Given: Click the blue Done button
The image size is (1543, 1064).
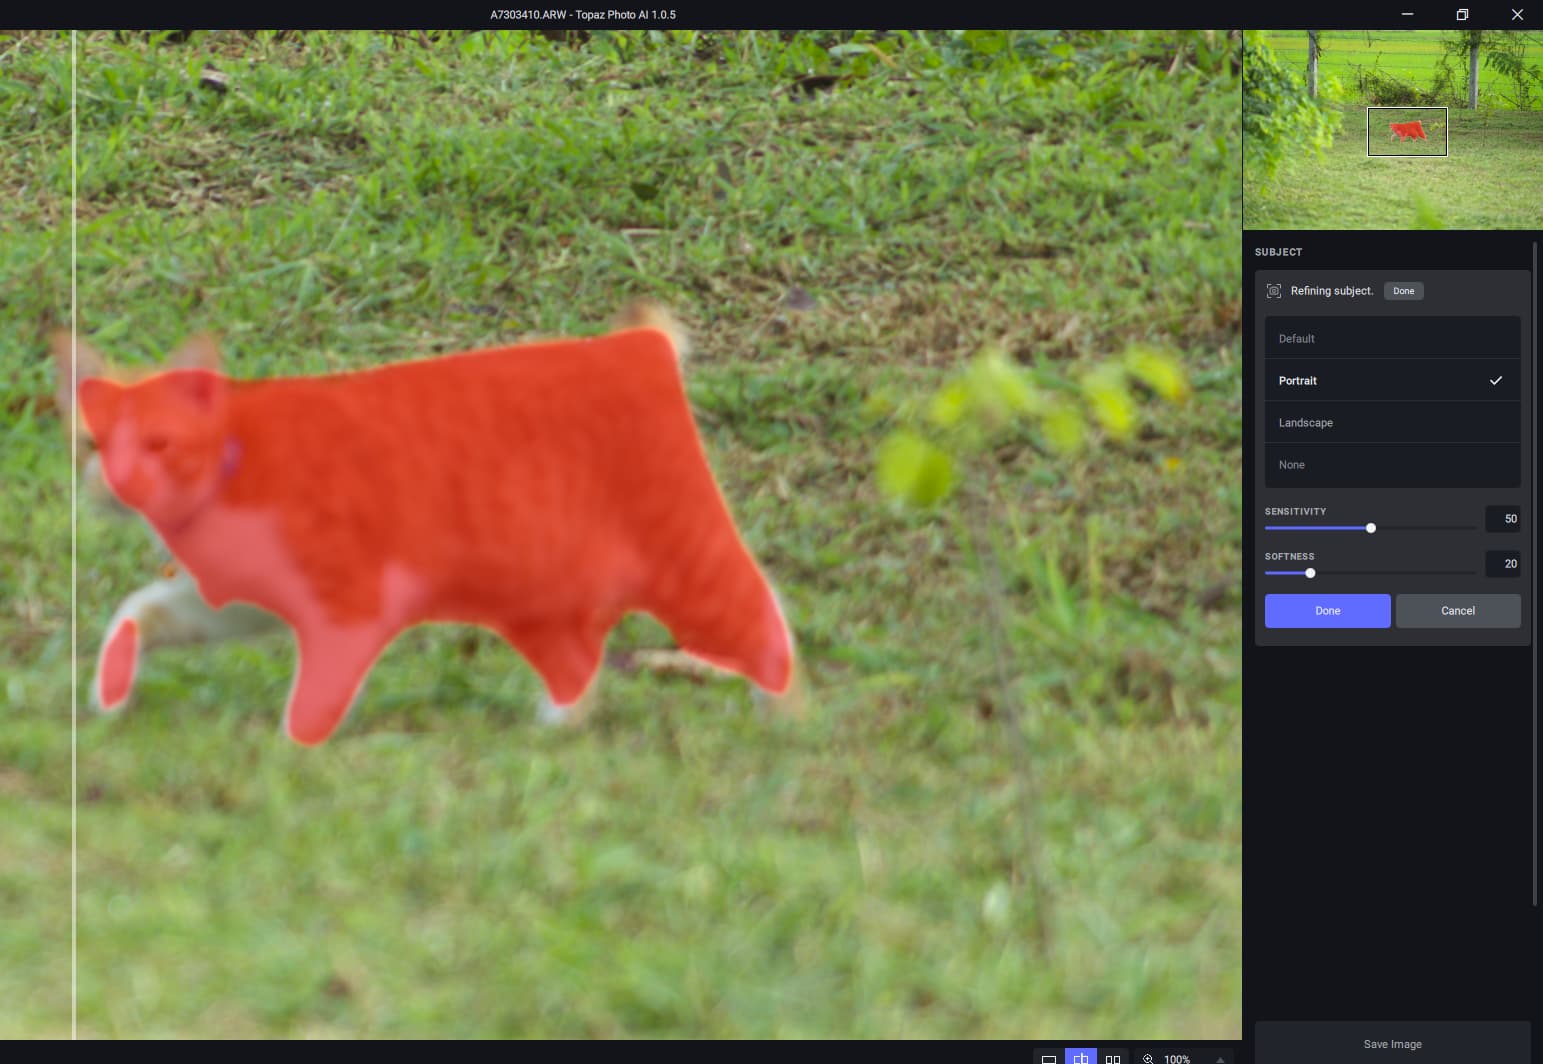Looking at the screenshot, I should click(x=1327, y=611).
